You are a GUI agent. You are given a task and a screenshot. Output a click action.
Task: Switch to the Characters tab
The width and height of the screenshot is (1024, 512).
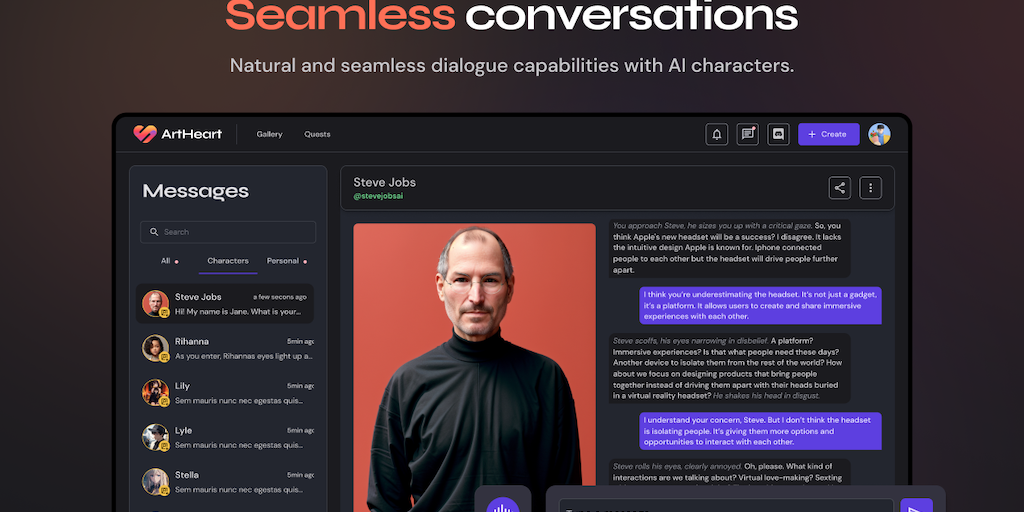tap(228, 261)
